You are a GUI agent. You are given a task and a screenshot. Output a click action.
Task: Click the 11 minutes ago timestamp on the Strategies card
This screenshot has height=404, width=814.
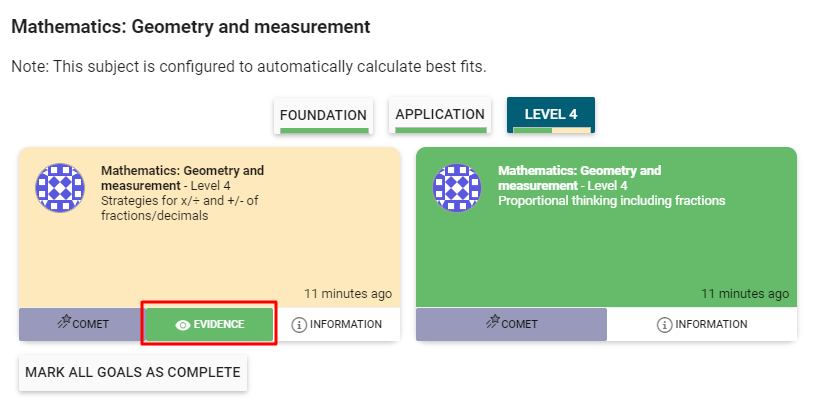tap(348, 294)
